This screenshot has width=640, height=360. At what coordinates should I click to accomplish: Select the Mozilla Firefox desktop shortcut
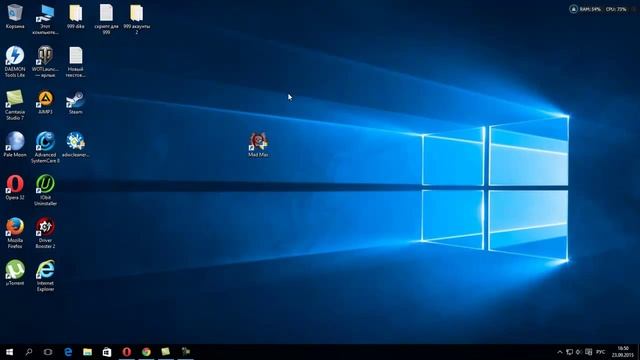pos(15,233)
